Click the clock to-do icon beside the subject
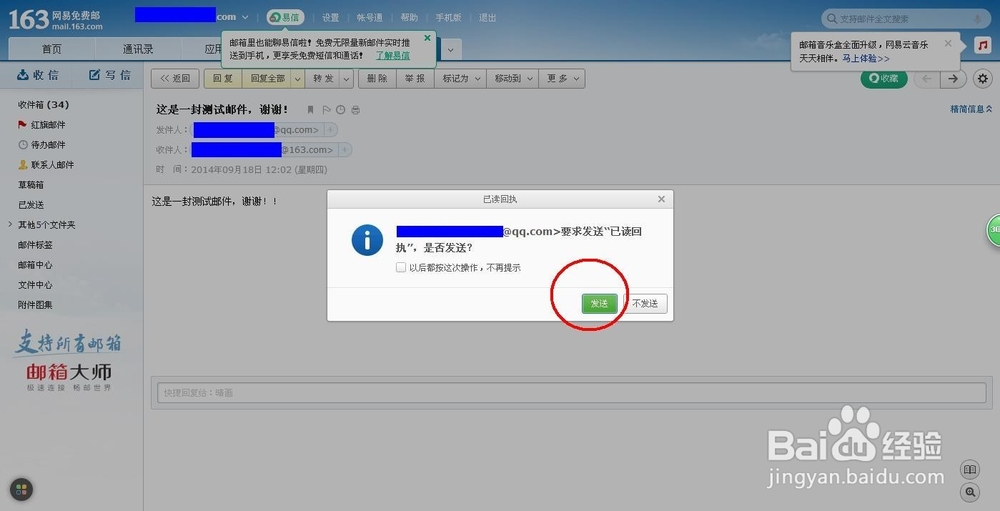This screenshot has width=1000, height=511. [x=341, y=110]
